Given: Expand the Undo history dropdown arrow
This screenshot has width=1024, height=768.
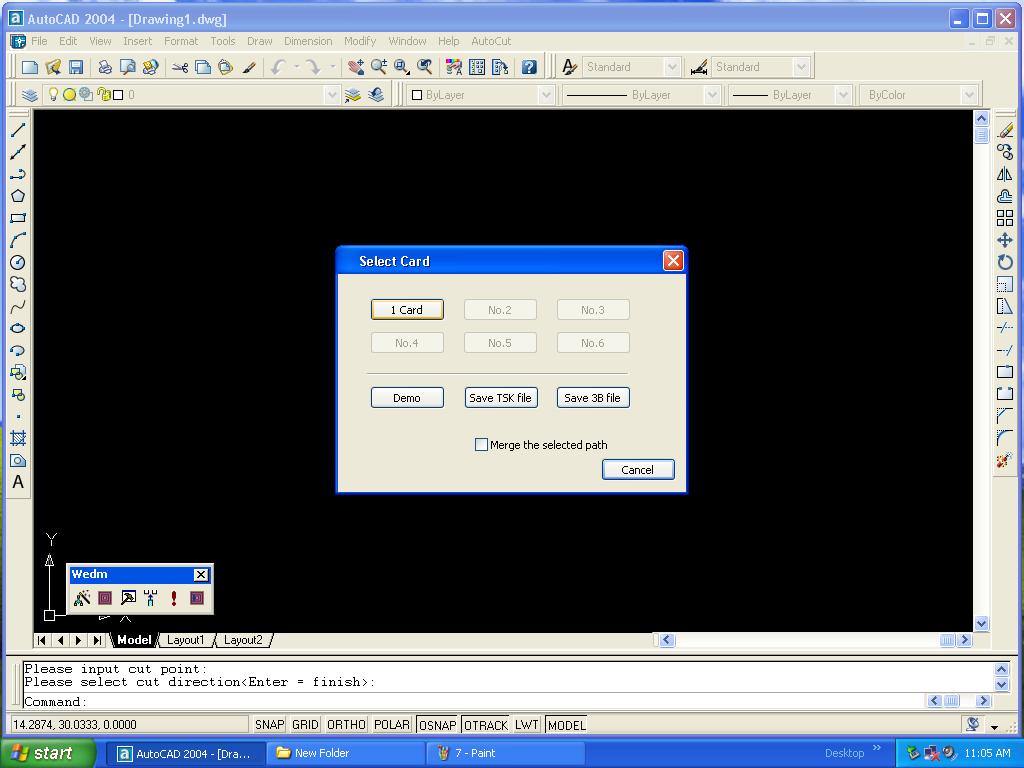Looking at the screenshot, I should tap(296, 67).
